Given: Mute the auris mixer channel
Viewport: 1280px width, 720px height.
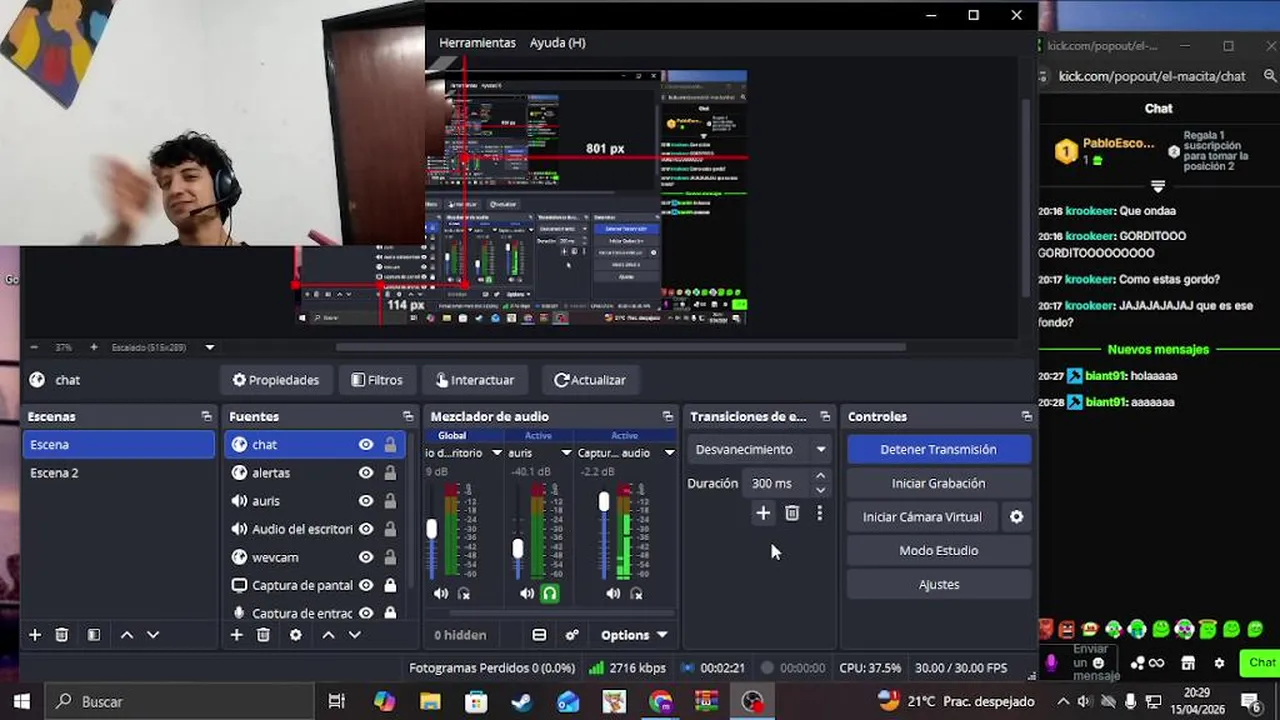Looking at the screenshot, I should (x=527, y=593).
